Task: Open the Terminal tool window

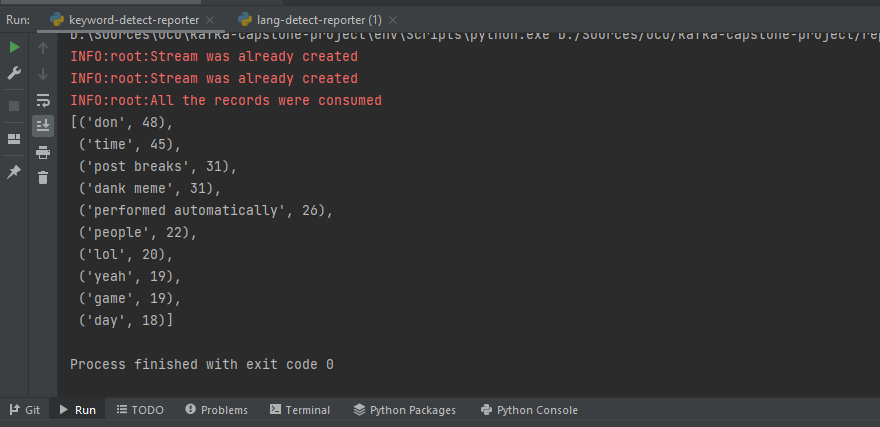Action: 300,410
